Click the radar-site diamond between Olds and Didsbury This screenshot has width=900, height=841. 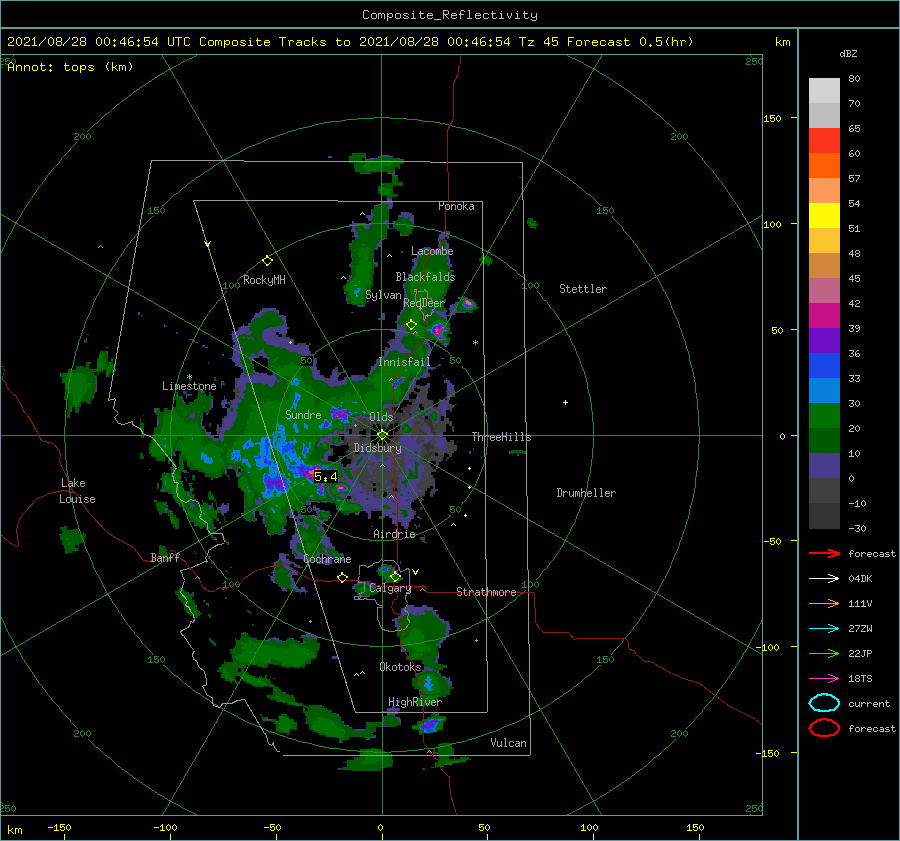coord(382,435)
